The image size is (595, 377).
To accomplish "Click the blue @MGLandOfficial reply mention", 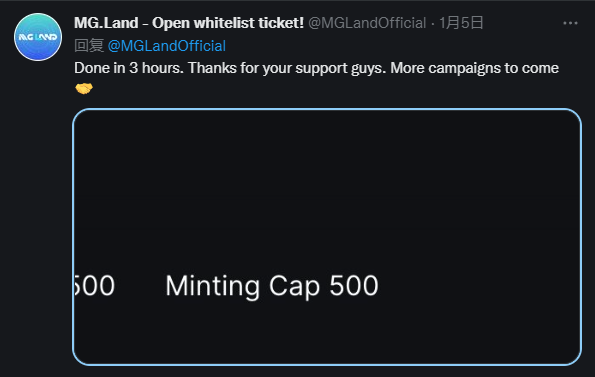I will pyautogui.click(x=167, y=46).
